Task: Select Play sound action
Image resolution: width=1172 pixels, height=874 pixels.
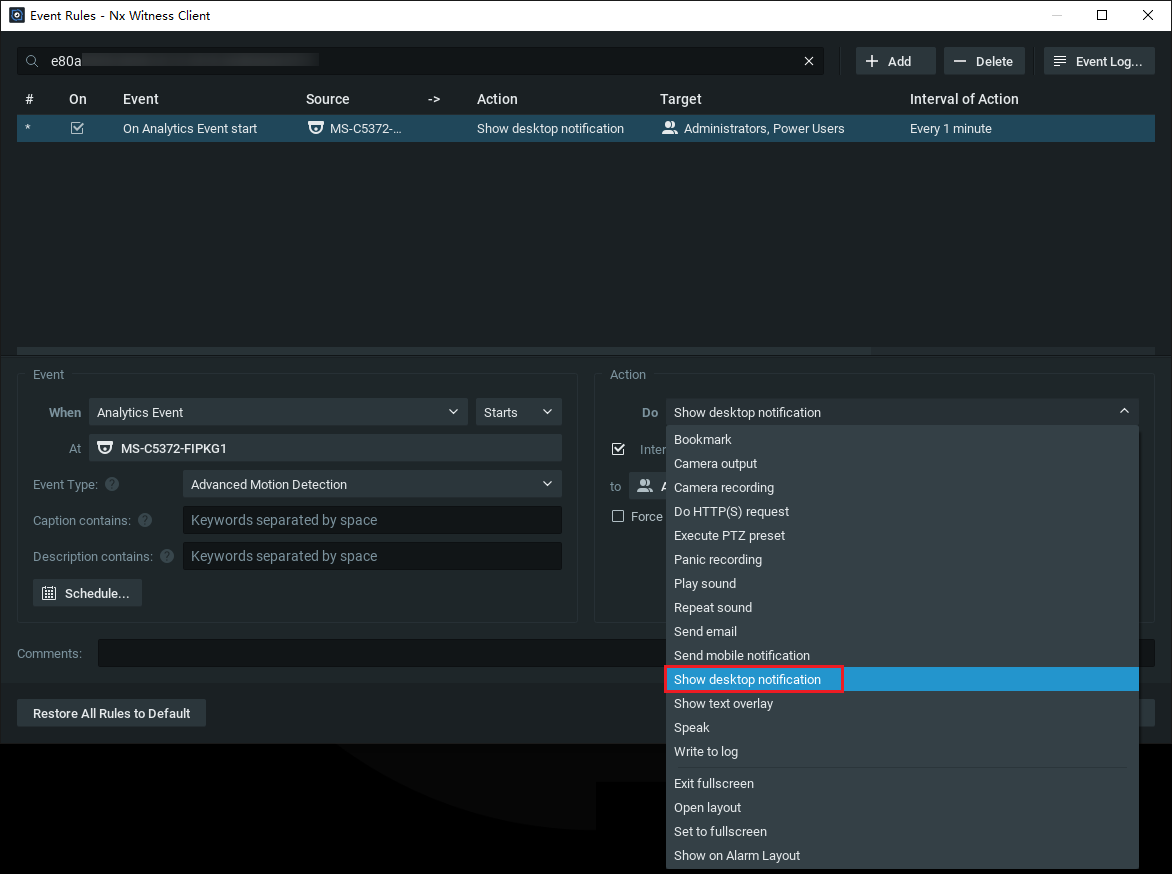Action: pyautogui.click(x=902, y=583)
